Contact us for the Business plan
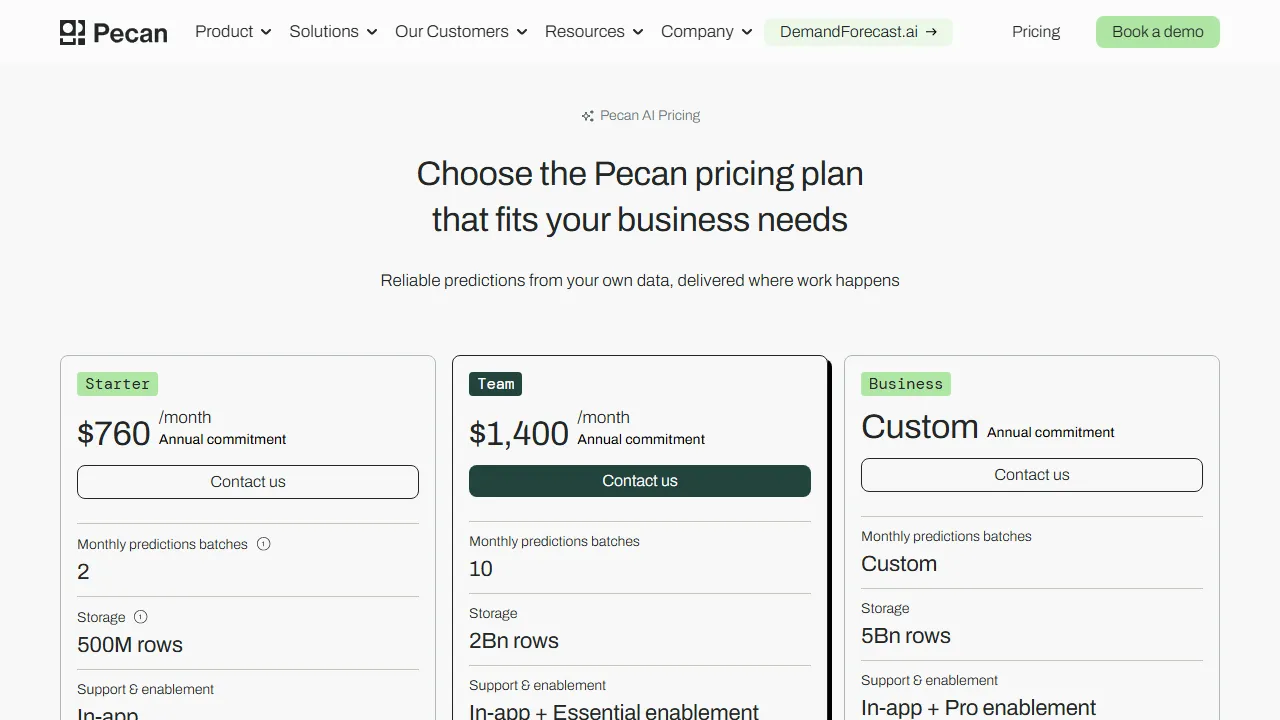 coord(1032,475)
